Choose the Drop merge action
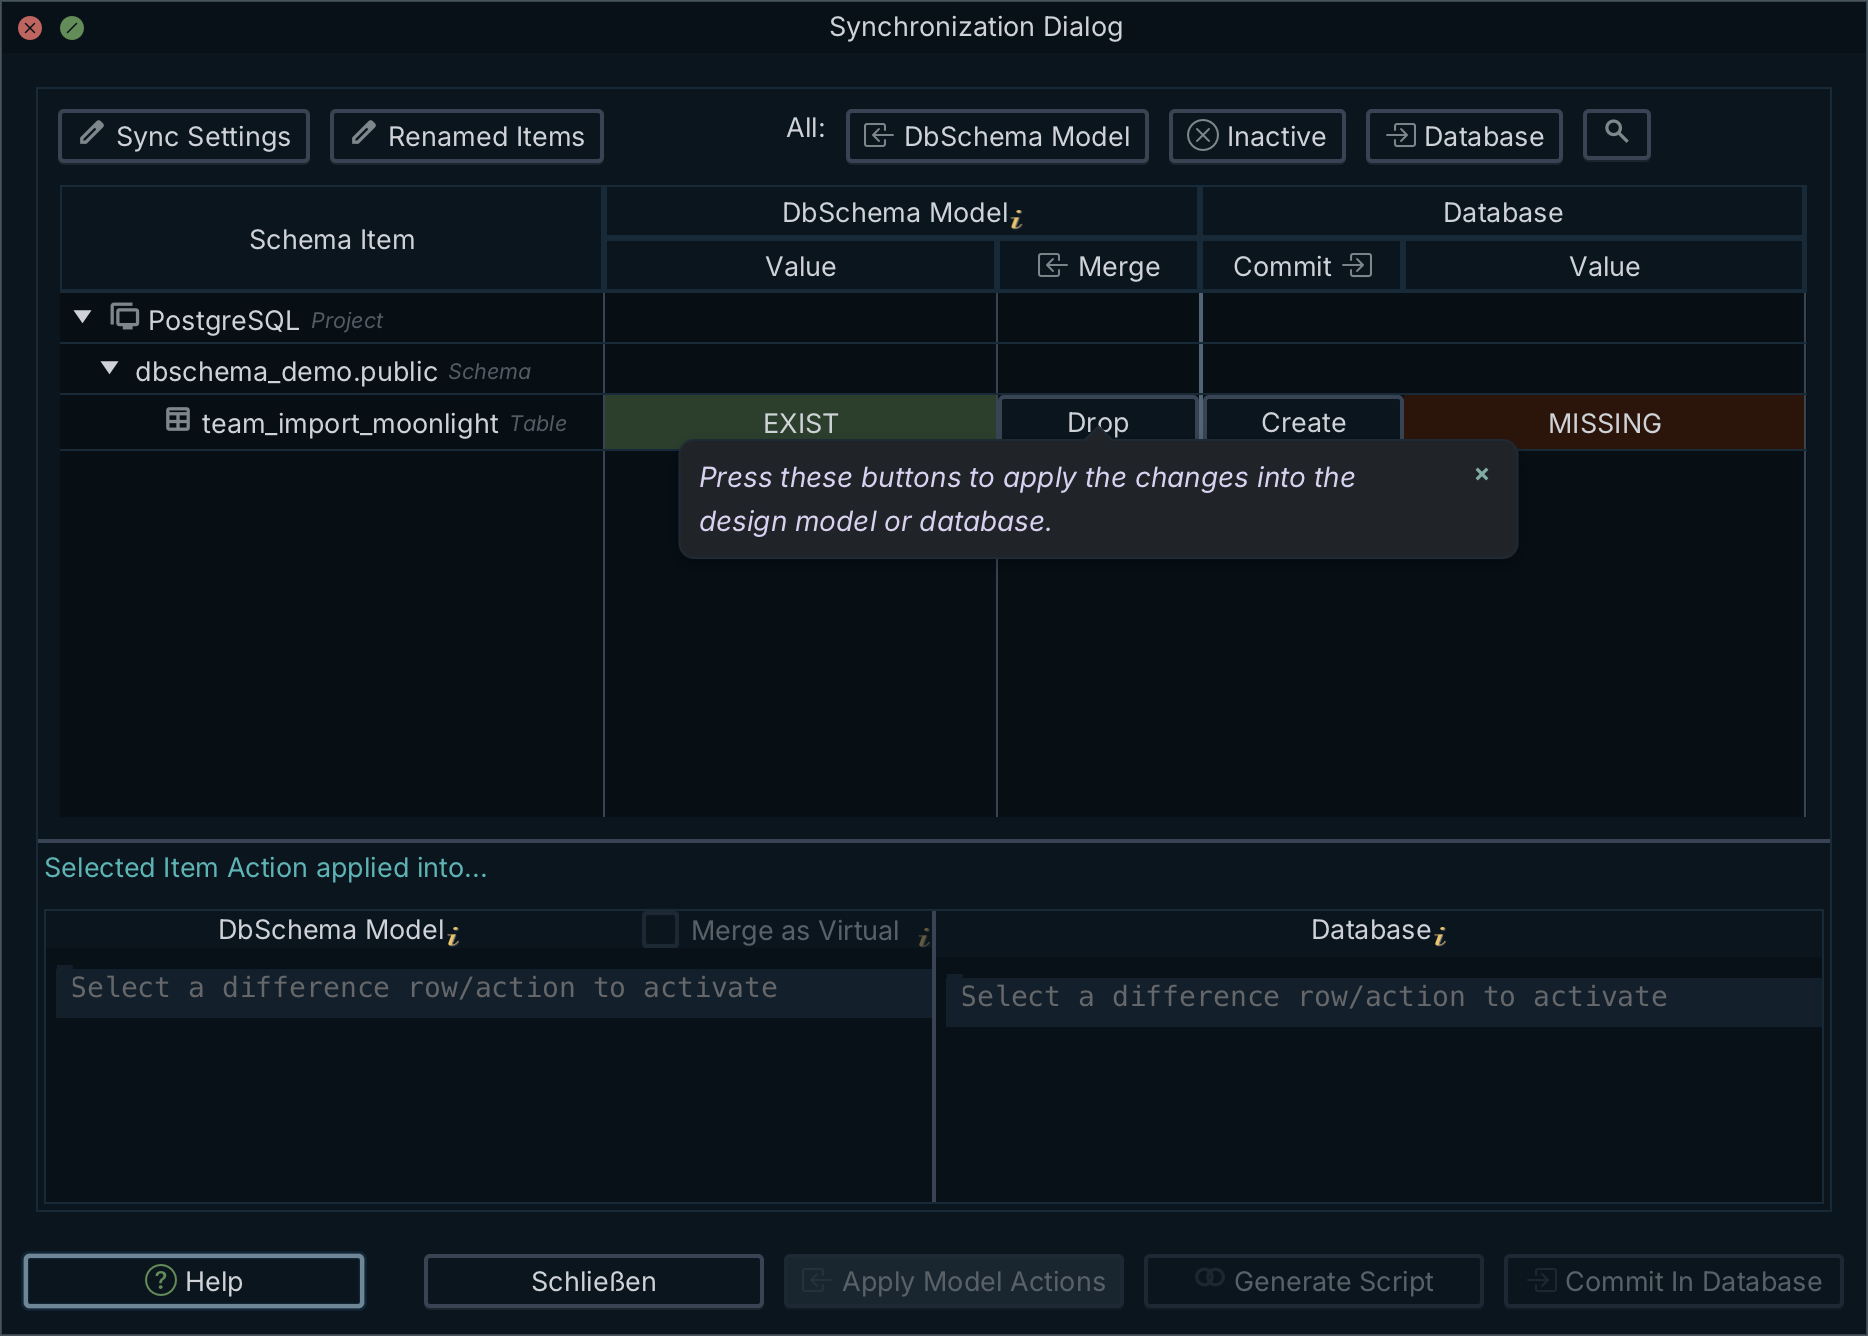1868x1336 pixels. 1098,422
